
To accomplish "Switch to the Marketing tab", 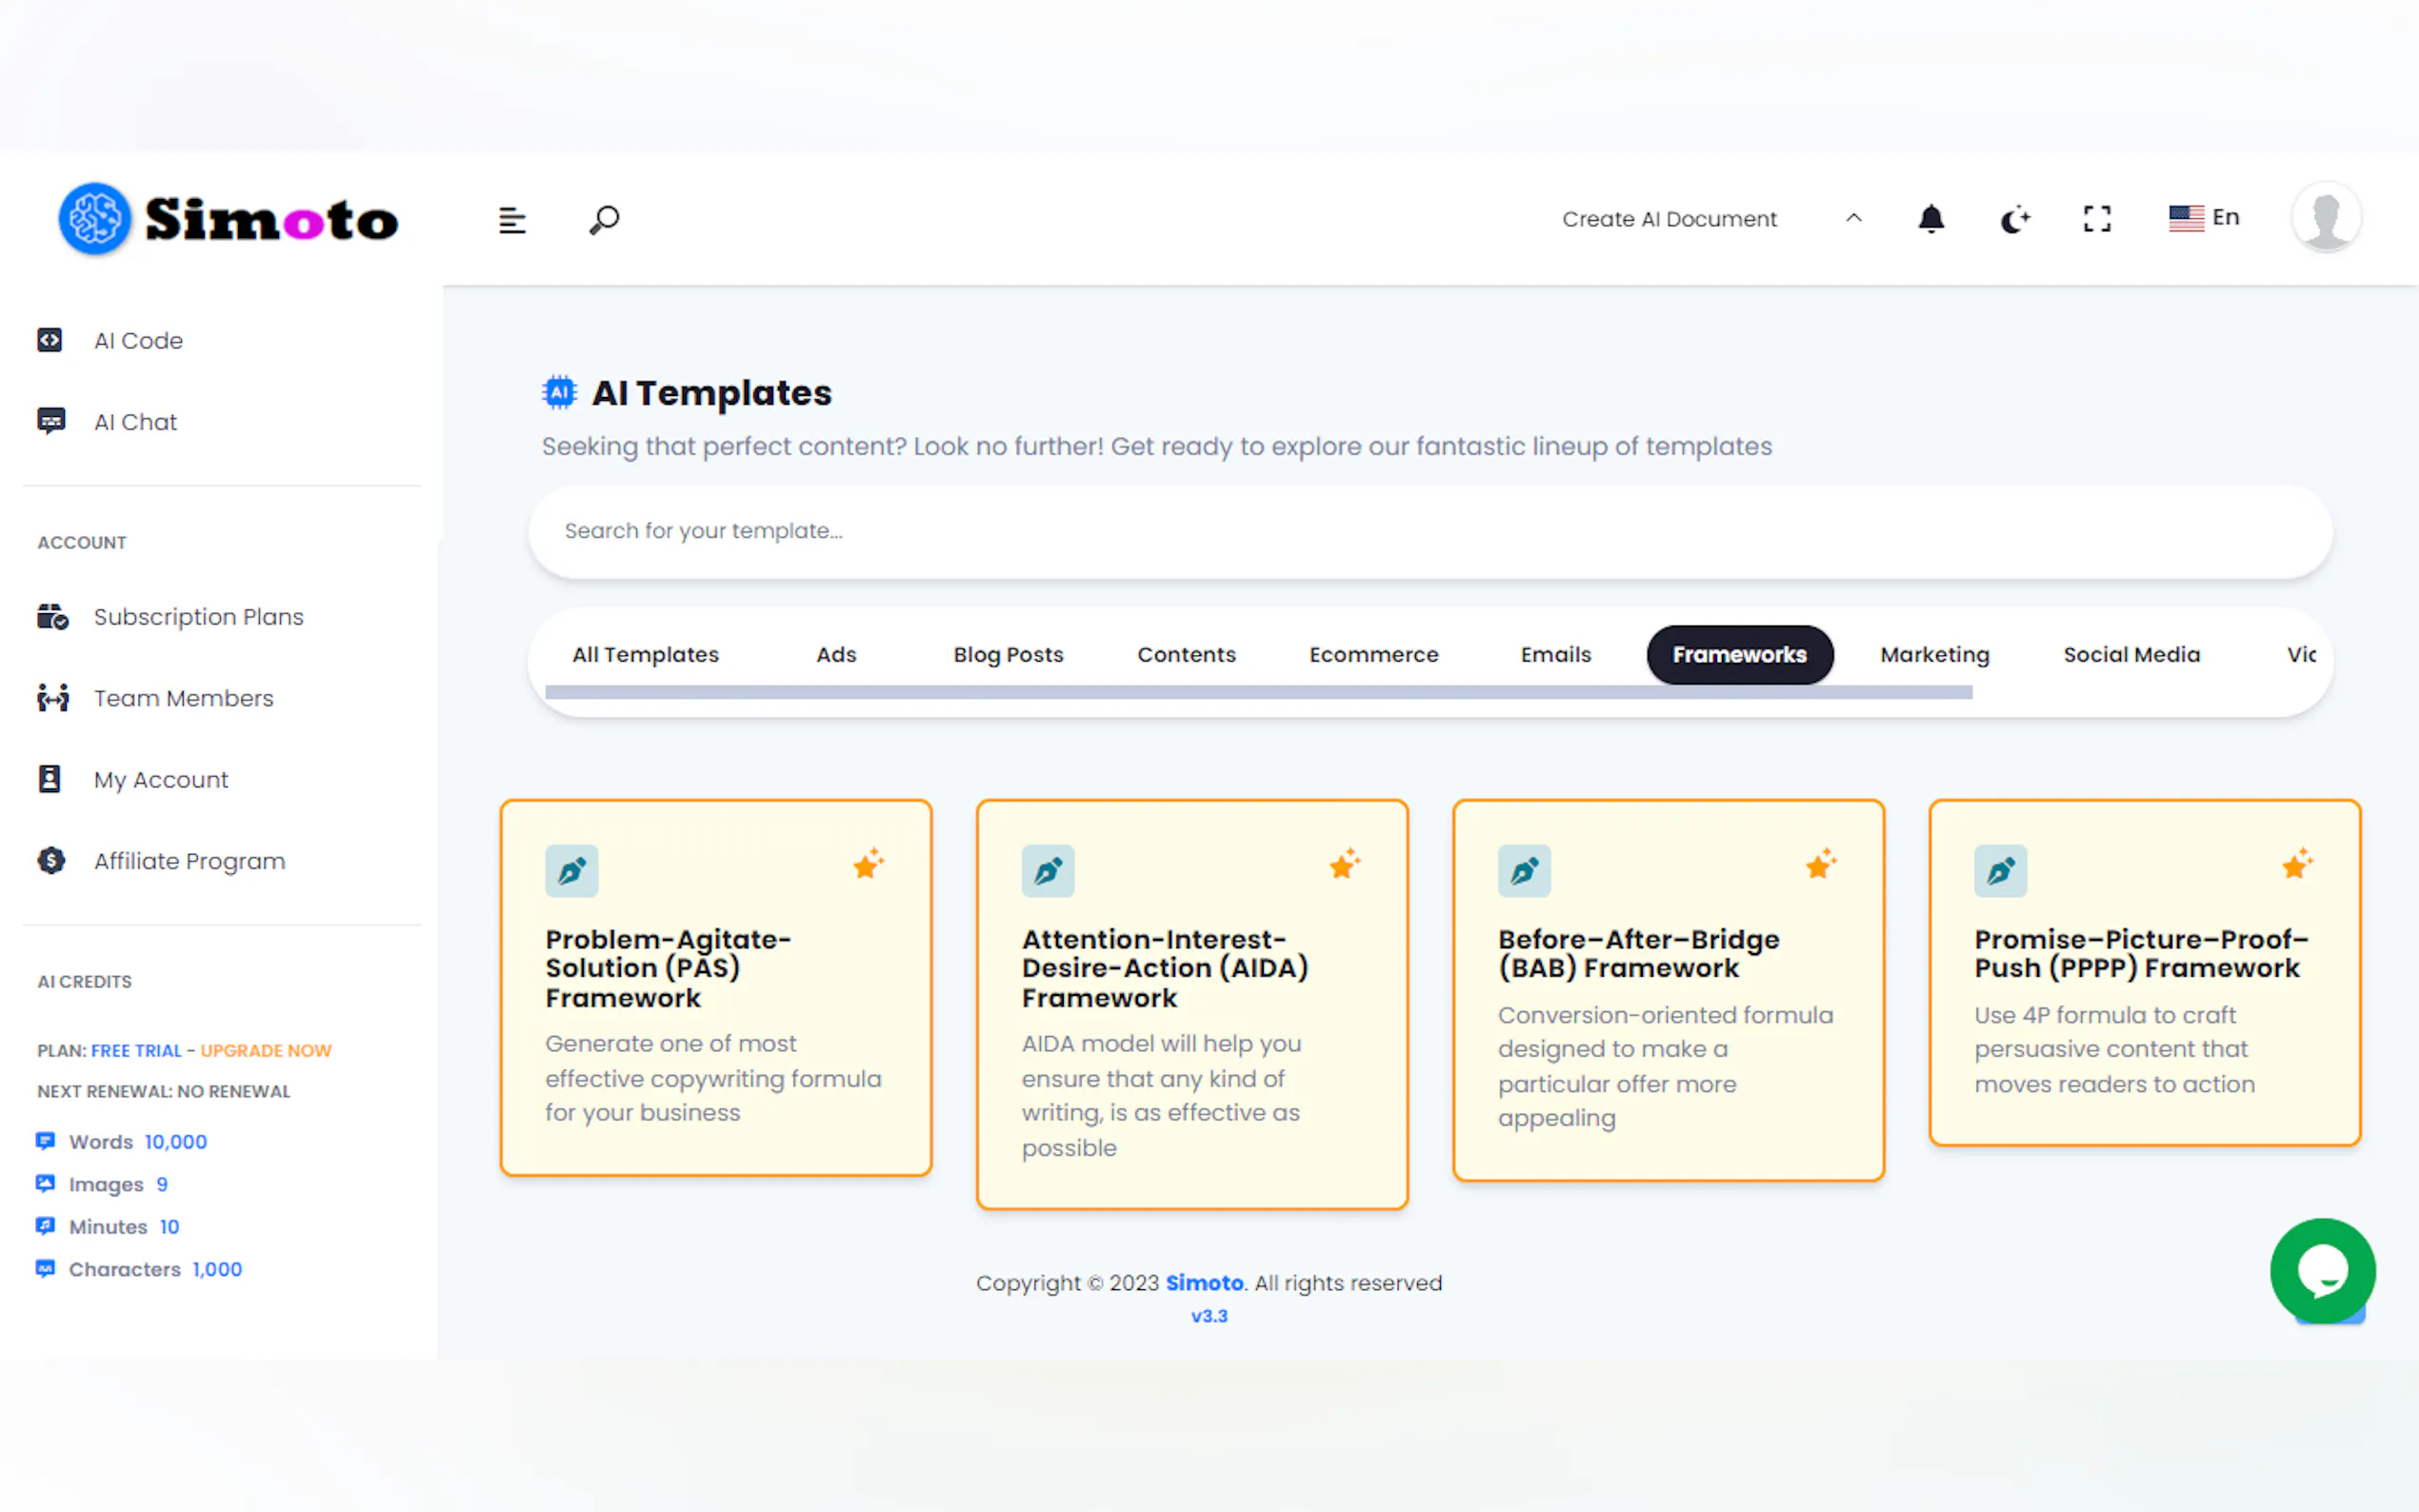I will coord(1934,655).
